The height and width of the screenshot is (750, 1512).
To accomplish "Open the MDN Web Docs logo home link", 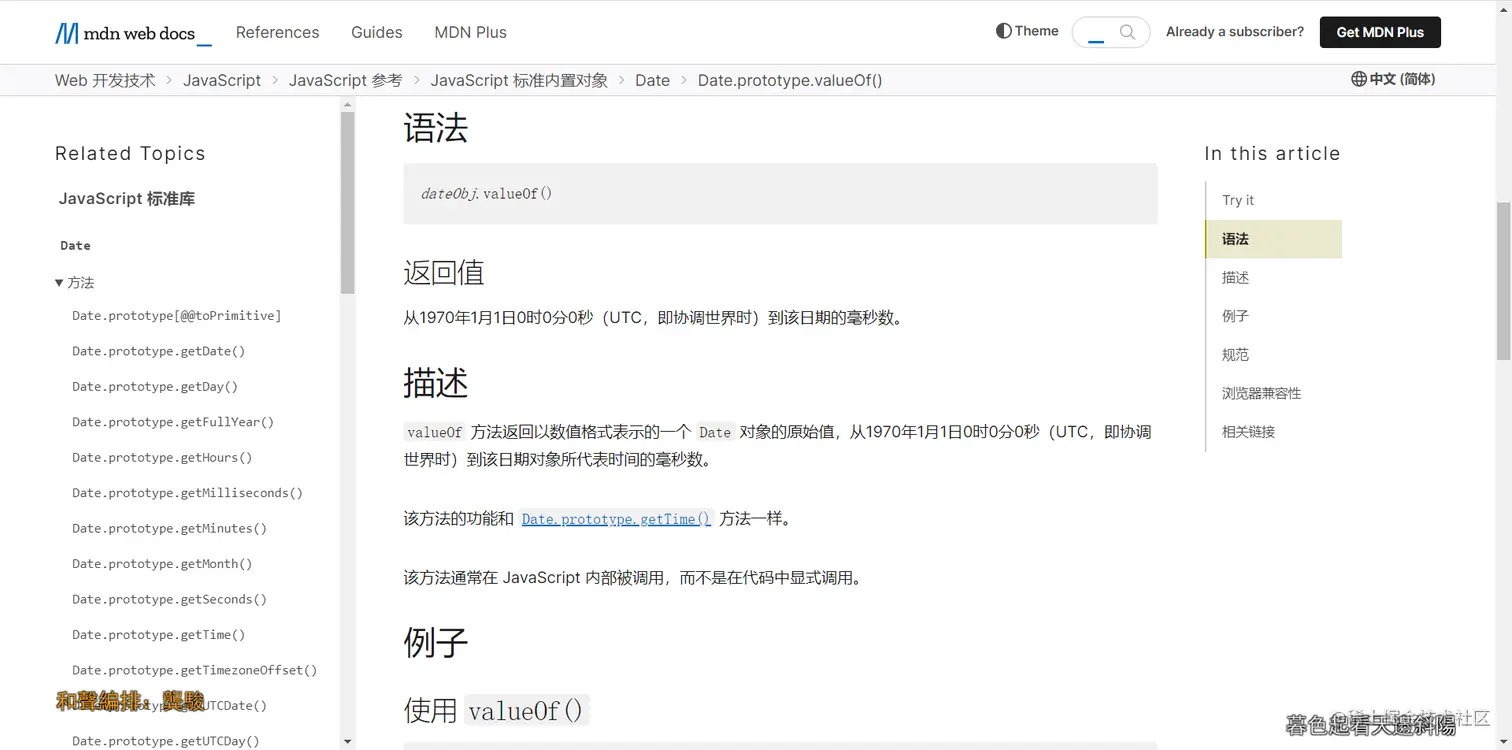I will pyautogui.click(x=133, y=33).
